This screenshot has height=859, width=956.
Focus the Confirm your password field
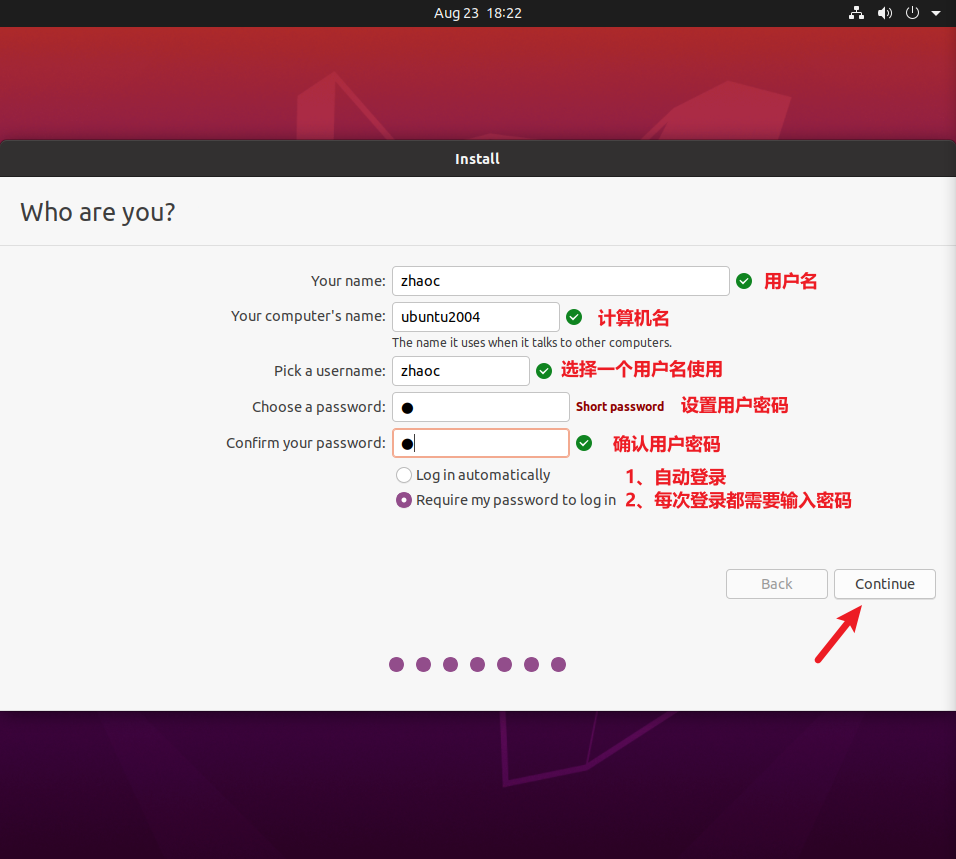coord(480,443)
